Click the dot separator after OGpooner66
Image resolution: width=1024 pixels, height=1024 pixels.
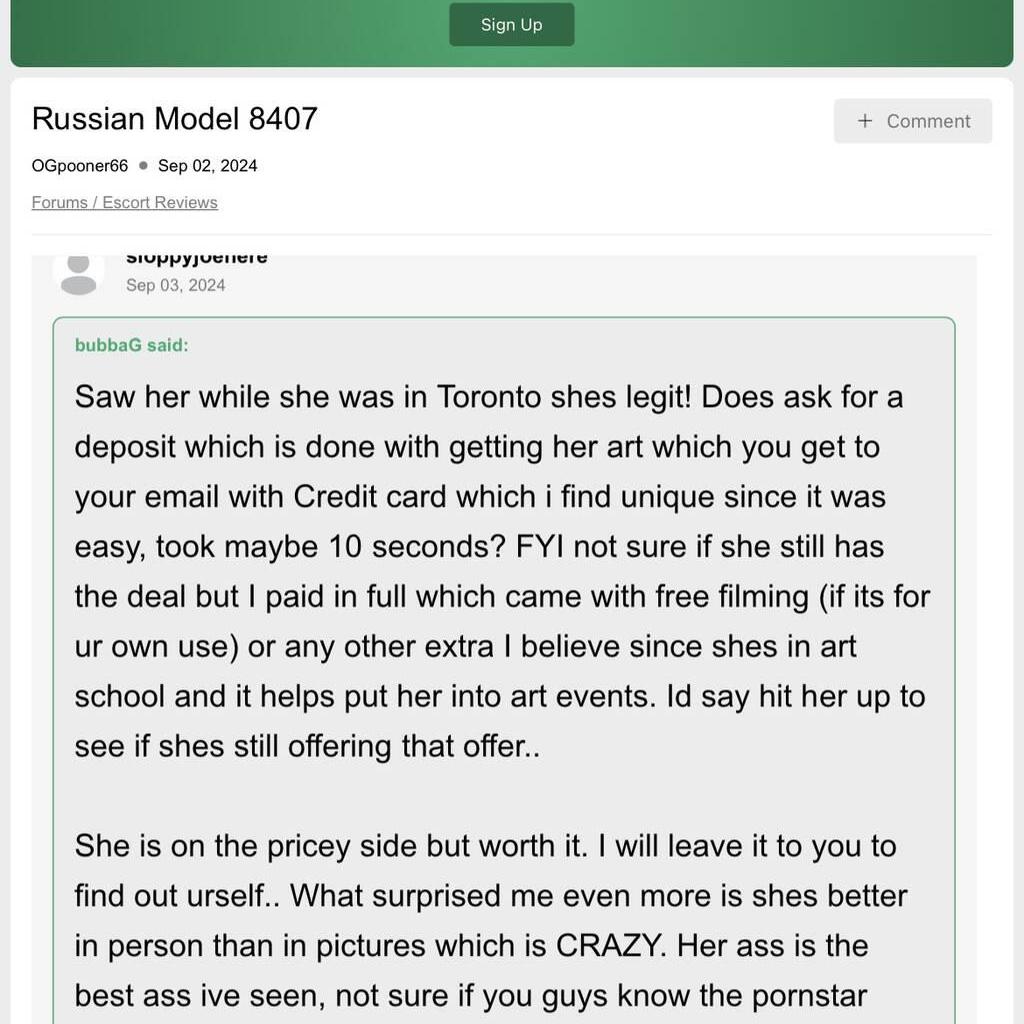click(143, 166)
